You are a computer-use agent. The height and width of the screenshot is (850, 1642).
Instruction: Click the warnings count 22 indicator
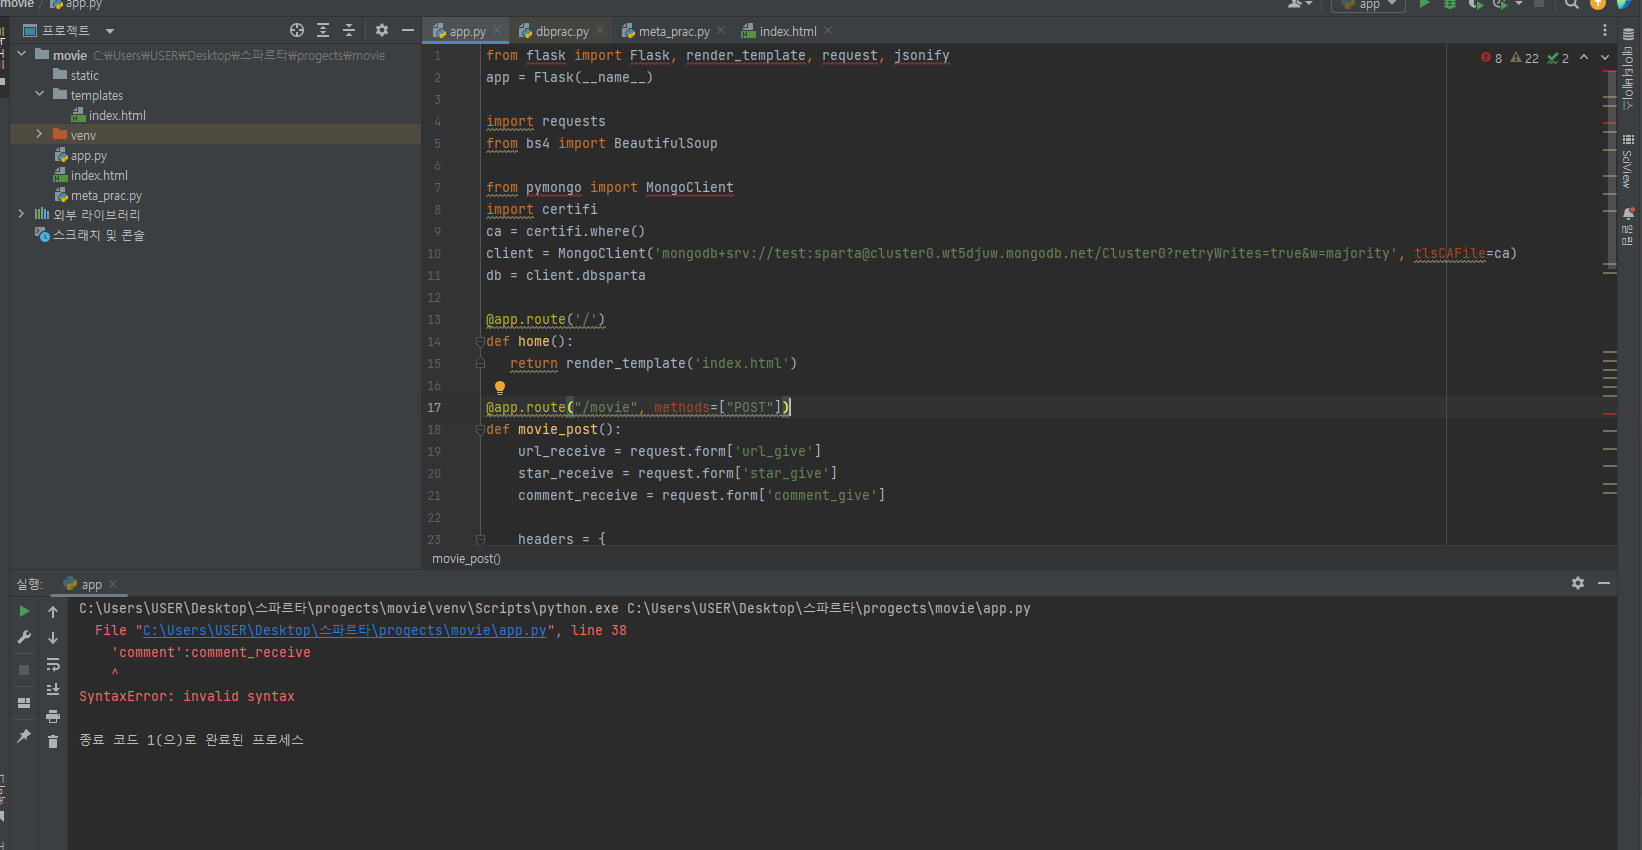click(x=1525, y=58)
